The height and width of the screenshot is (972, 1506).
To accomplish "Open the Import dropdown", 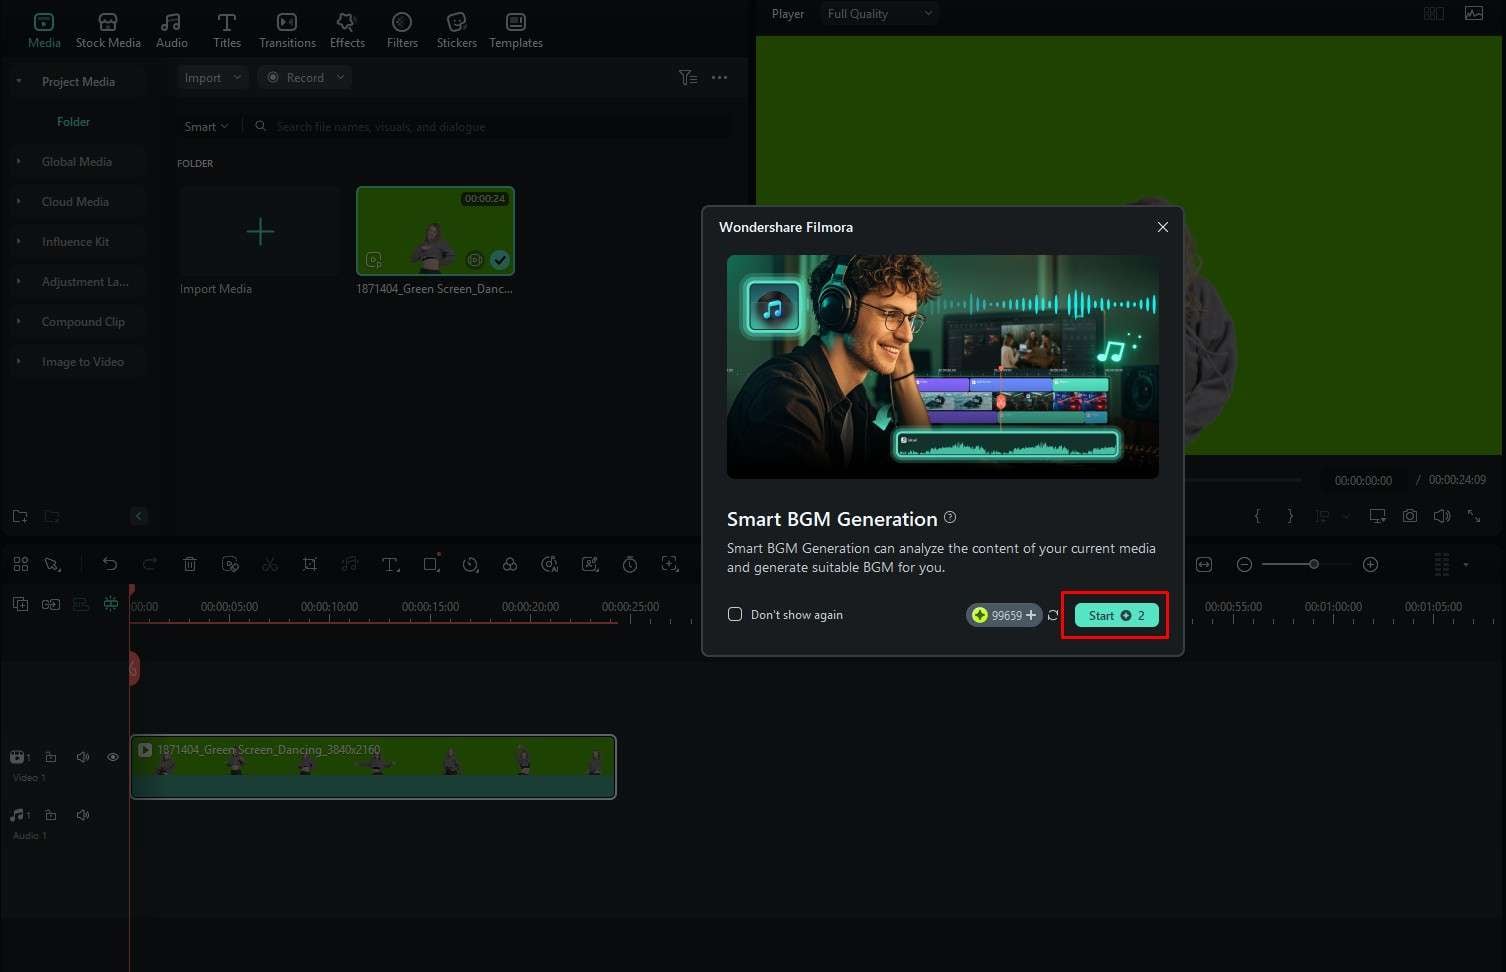I will pos(212,77).
